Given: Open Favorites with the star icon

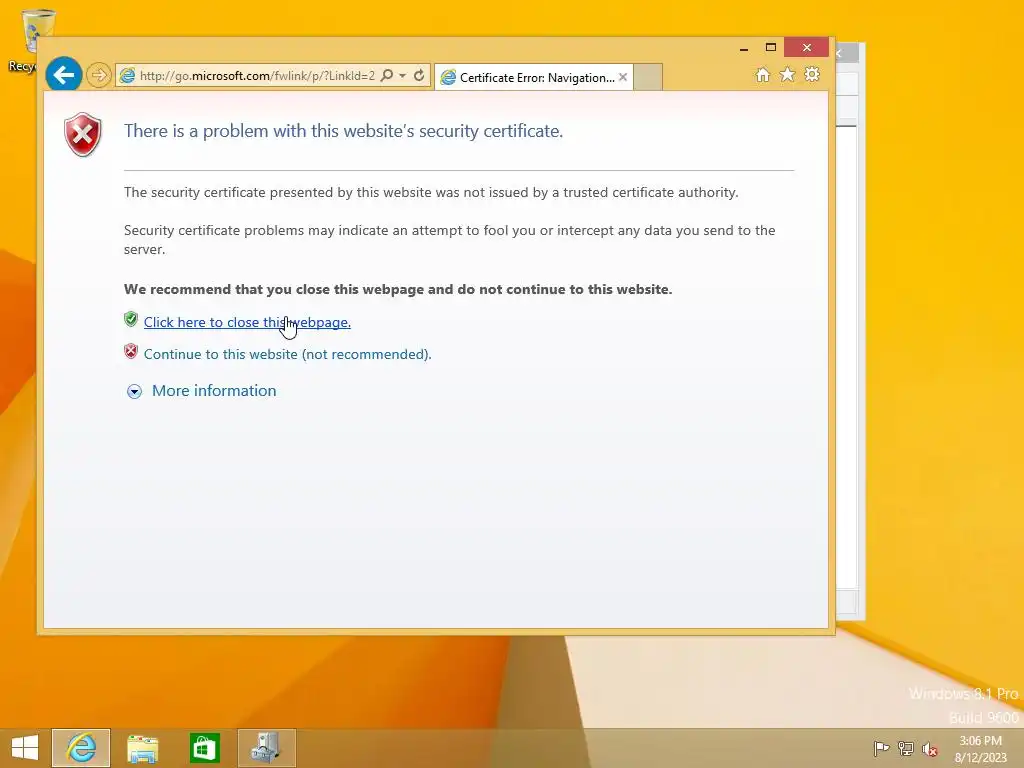Looking at the screenshot, I should pyautogui.click(x=788, y=75).
